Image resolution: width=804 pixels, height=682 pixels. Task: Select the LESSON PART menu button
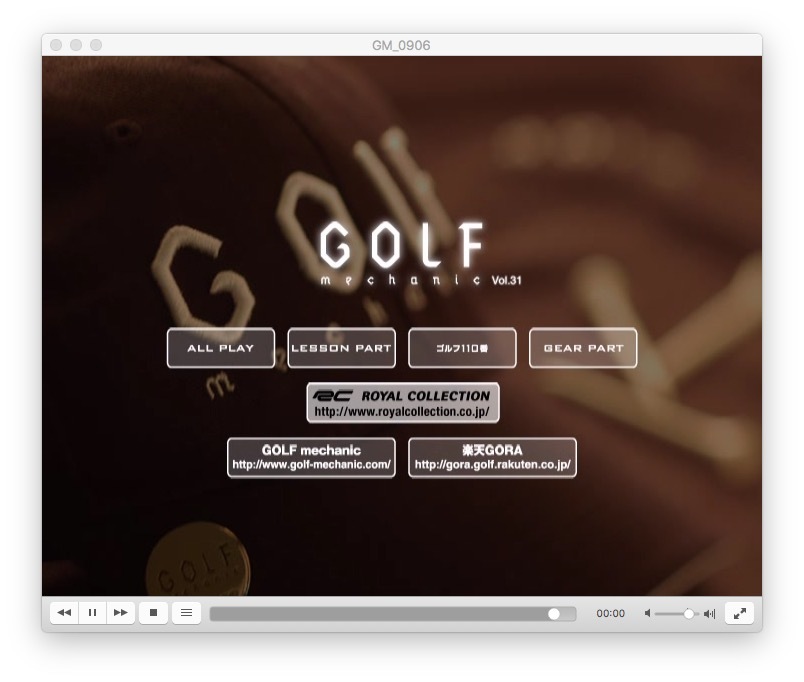pos(341,348)
